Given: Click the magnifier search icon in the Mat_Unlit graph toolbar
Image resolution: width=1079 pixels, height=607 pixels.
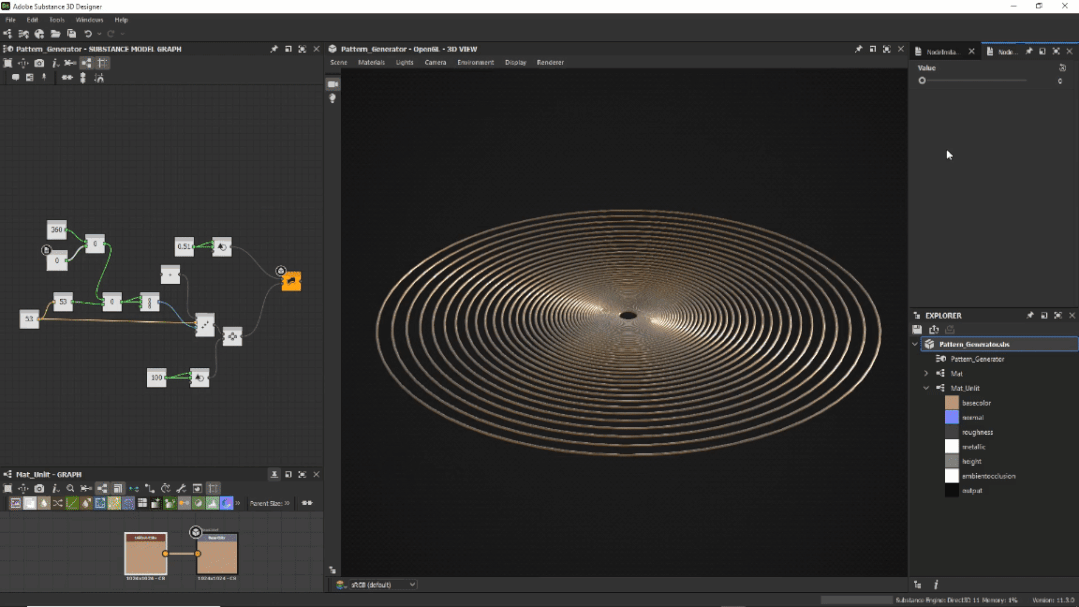Looking at the screenshot, I should click(70, 489).
